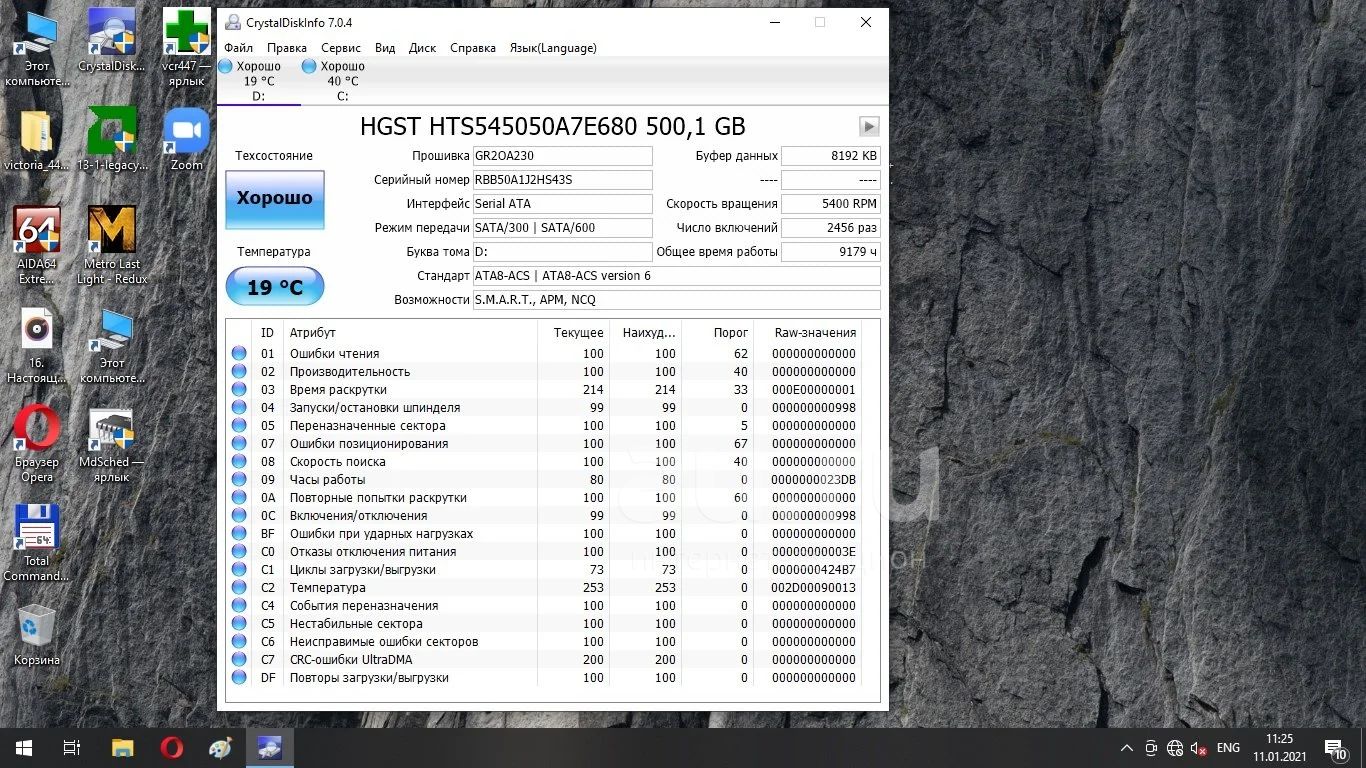Open the Windows Start menu

pos(24,748)
